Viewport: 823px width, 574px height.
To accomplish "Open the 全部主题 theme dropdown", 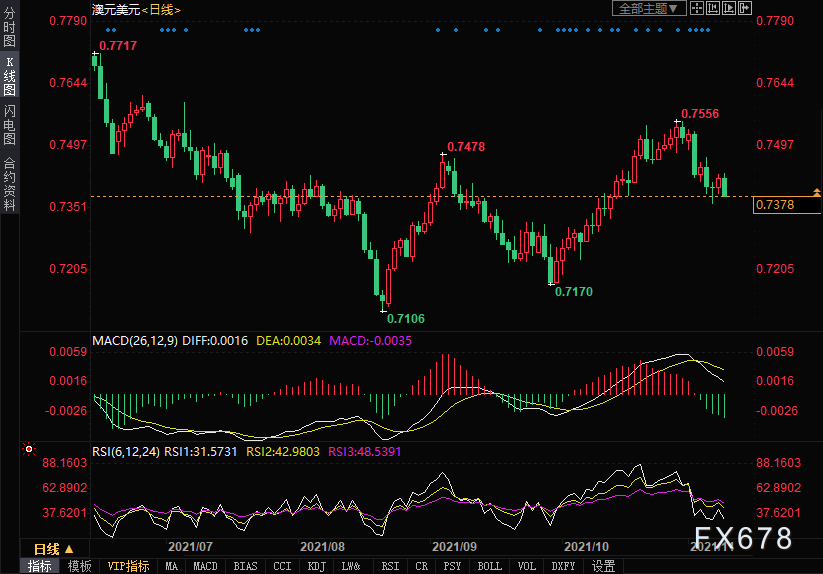I will point(648,8).
